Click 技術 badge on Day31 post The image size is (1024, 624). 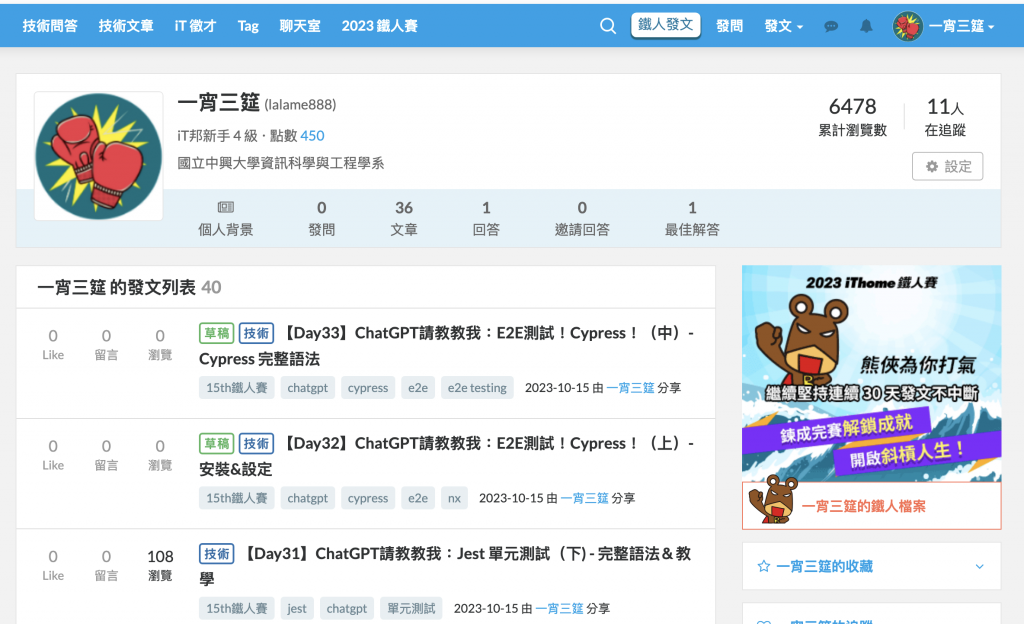pos(217,554)
